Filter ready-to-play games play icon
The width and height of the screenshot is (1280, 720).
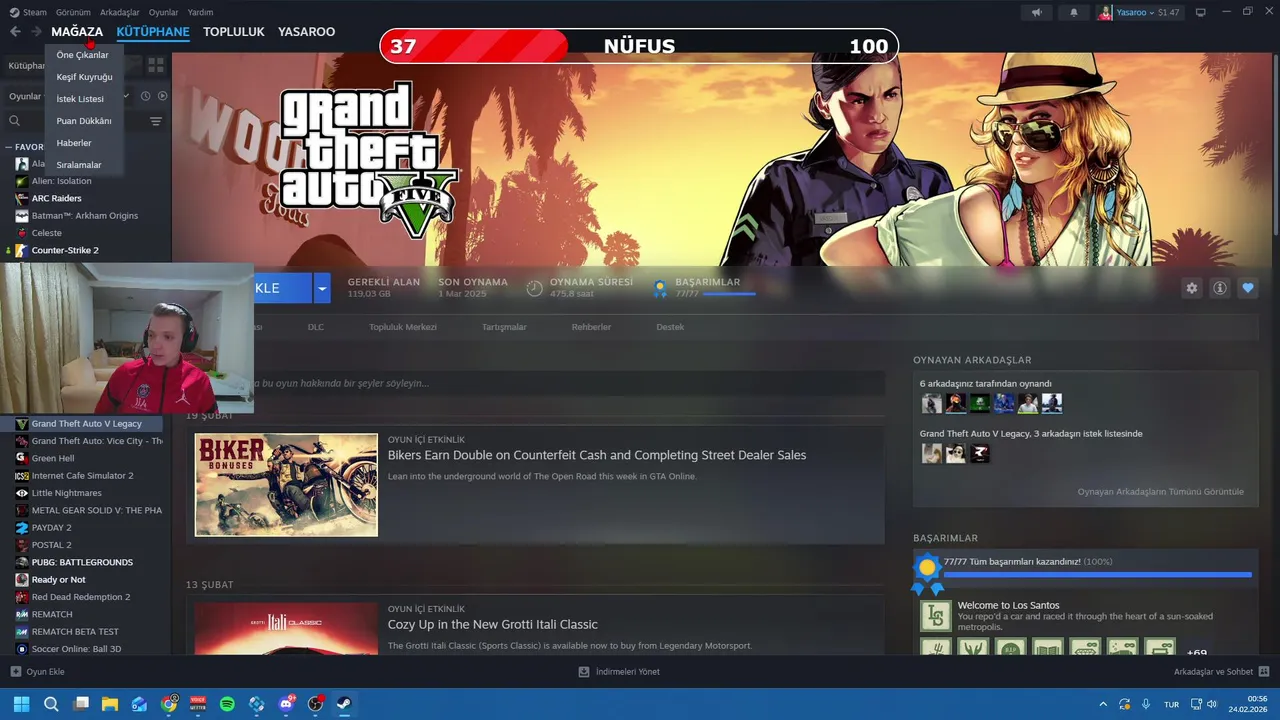point(162,96)
